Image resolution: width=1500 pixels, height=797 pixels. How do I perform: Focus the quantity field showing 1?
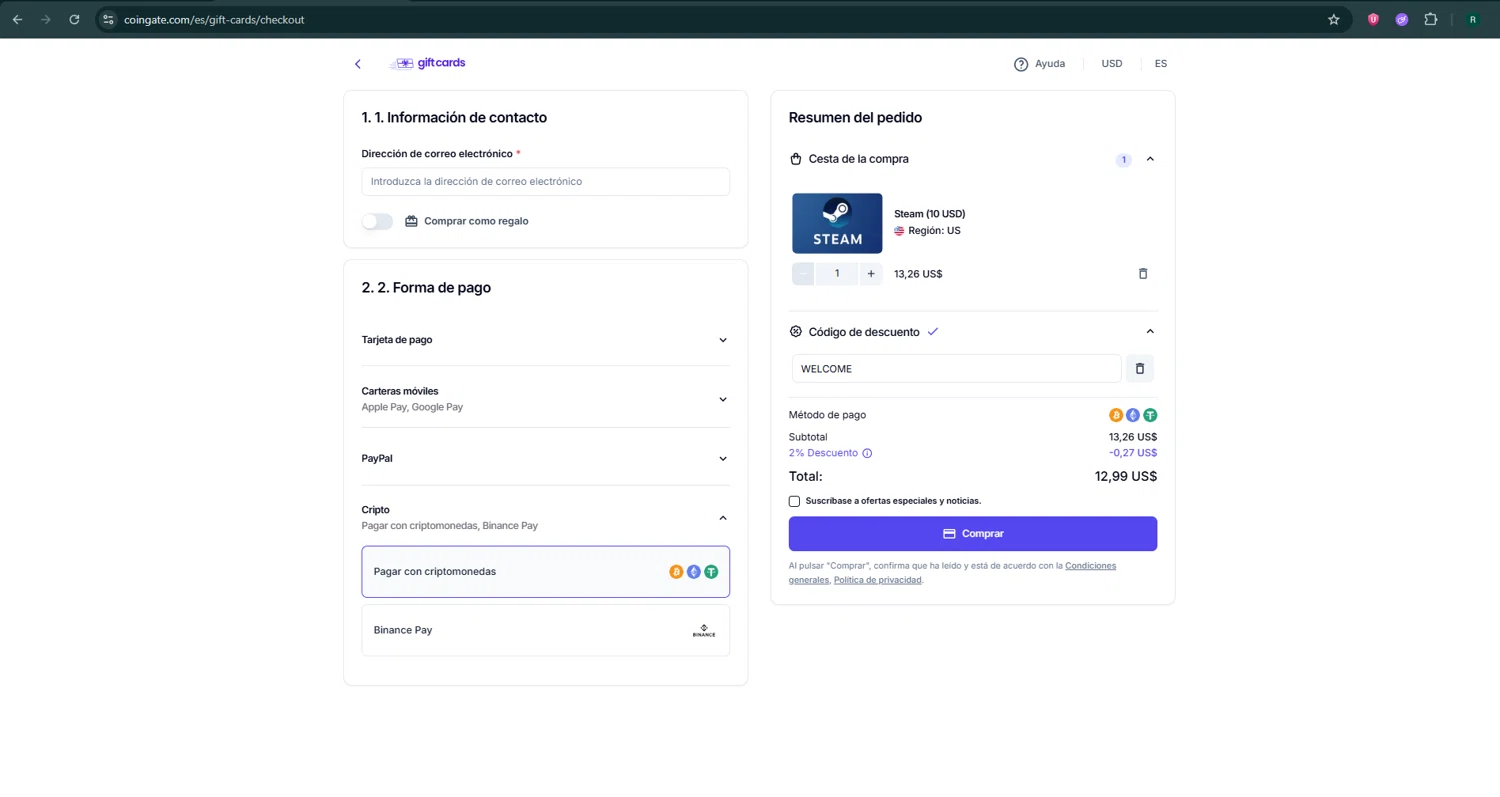point(837,274)
